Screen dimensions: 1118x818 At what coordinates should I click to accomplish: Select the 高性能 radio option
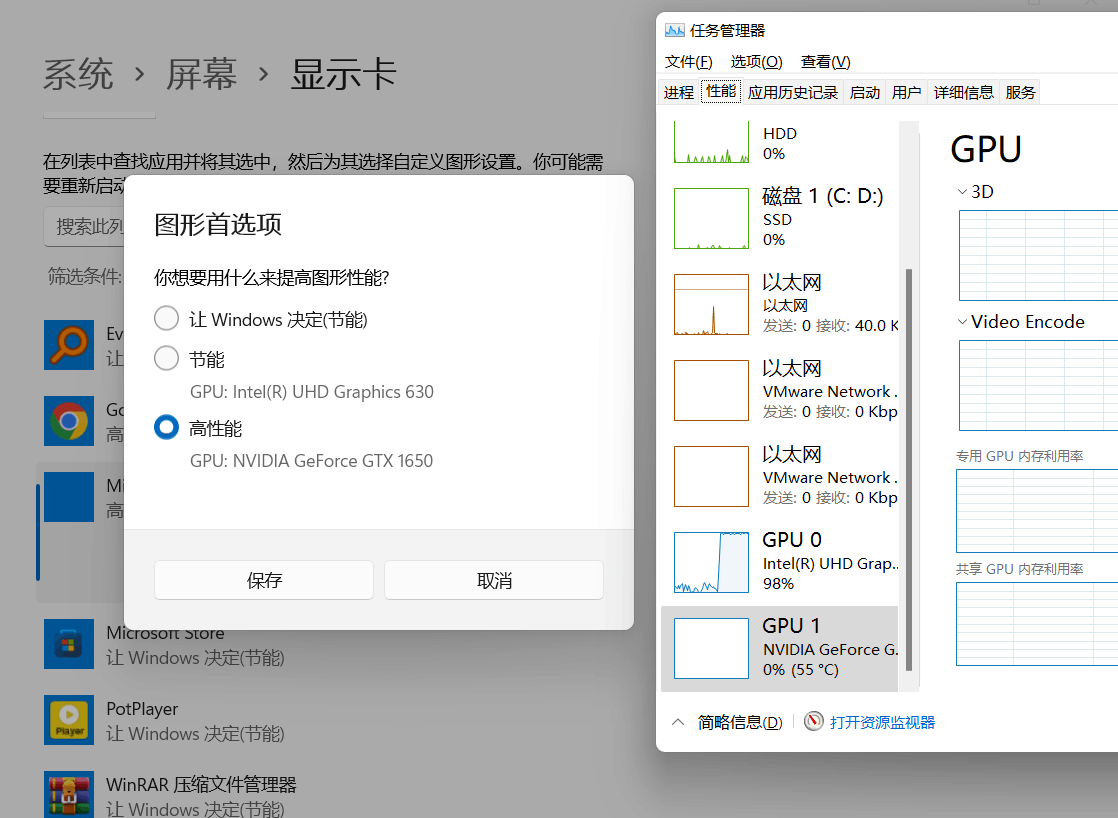pyautogui.click(x=167, y=427)
